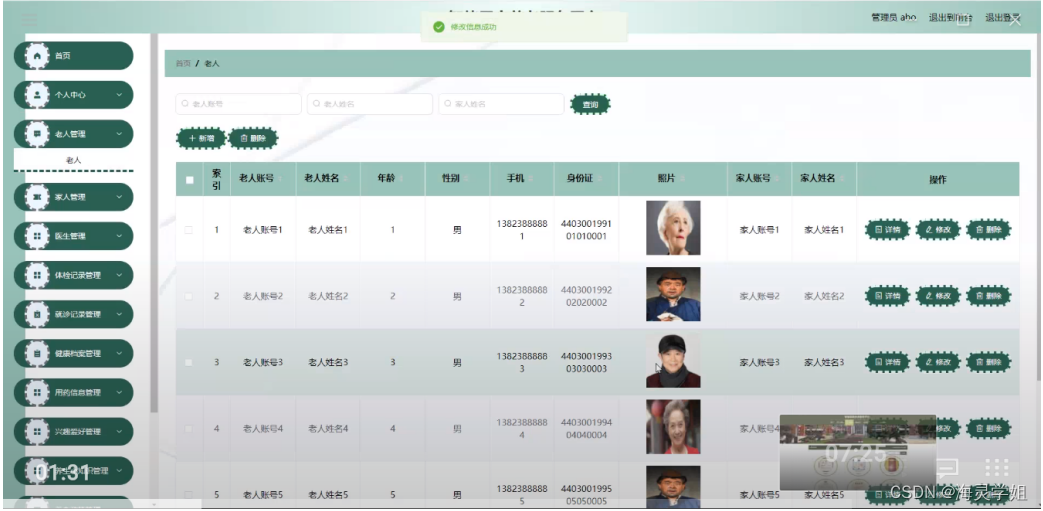The image size is (1043, 511).
Task: Click the 删除 batch delete button above table
Action: [253, 138]
